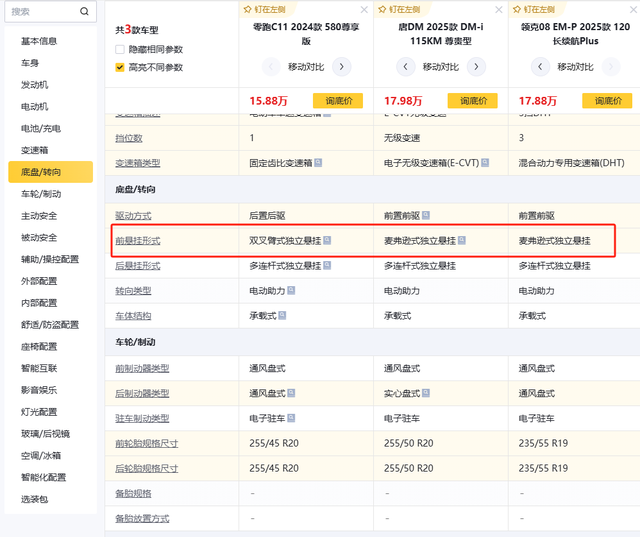The image size is (640, 537).
Task: Uncheck the 高亮不同参数 checkbox
Action: point(120,67)
